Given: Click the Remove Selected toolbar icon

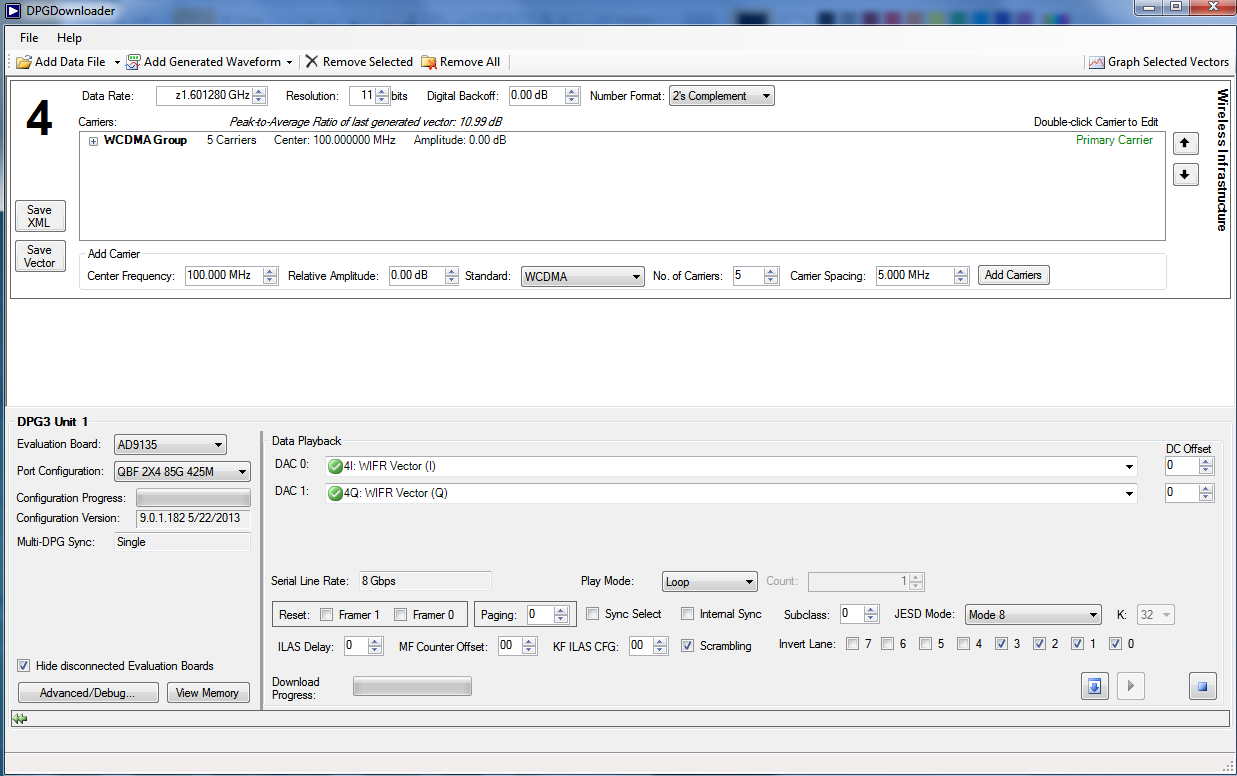Looking at the screenshot, I should (312, 62).
